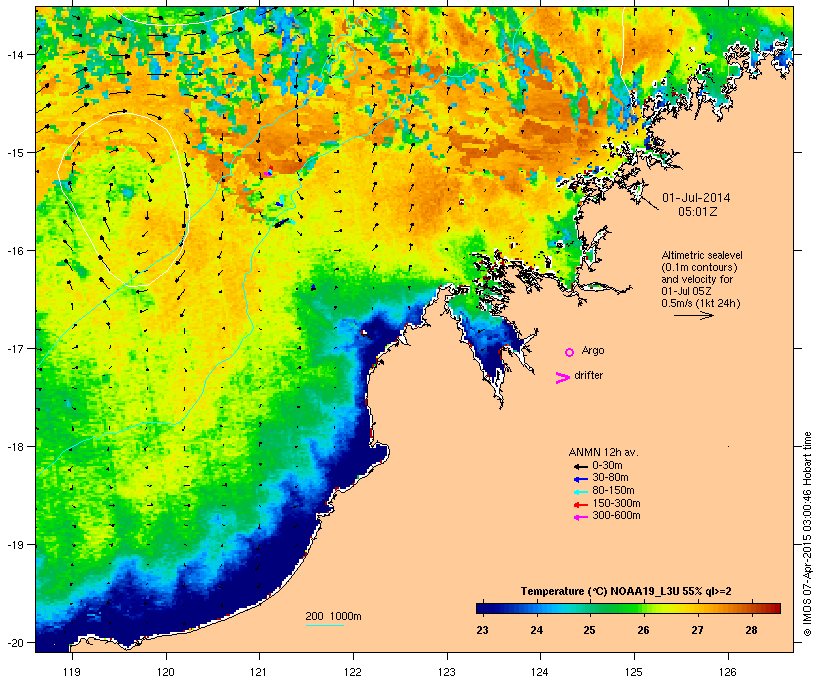Click the time label 05:01Z
Screen dimensions: 820x680
(x=698, y=212)
